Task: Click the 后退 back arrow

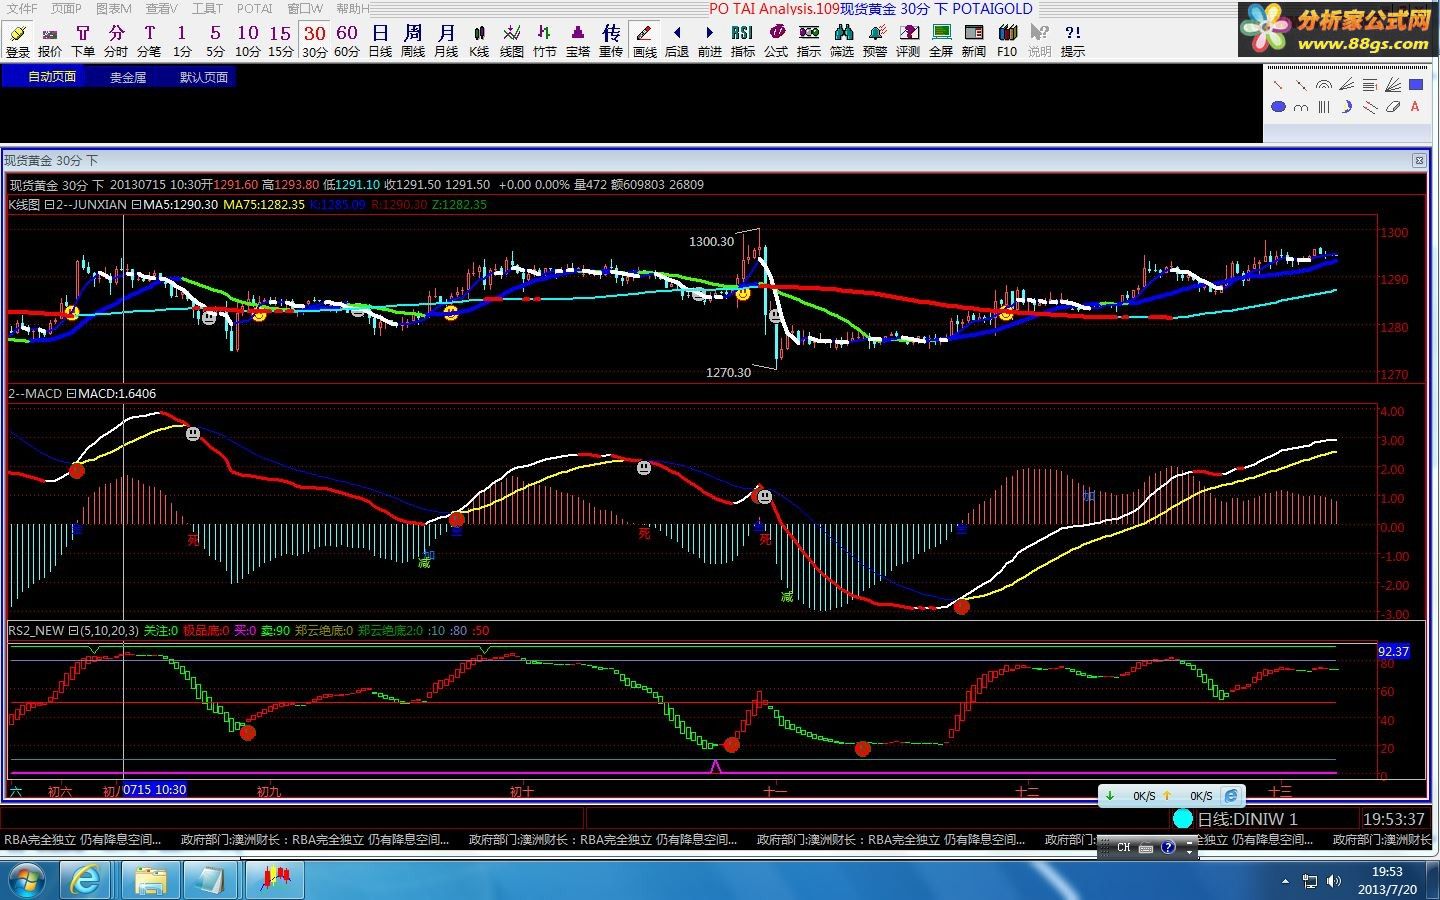Action: (677, 41)
